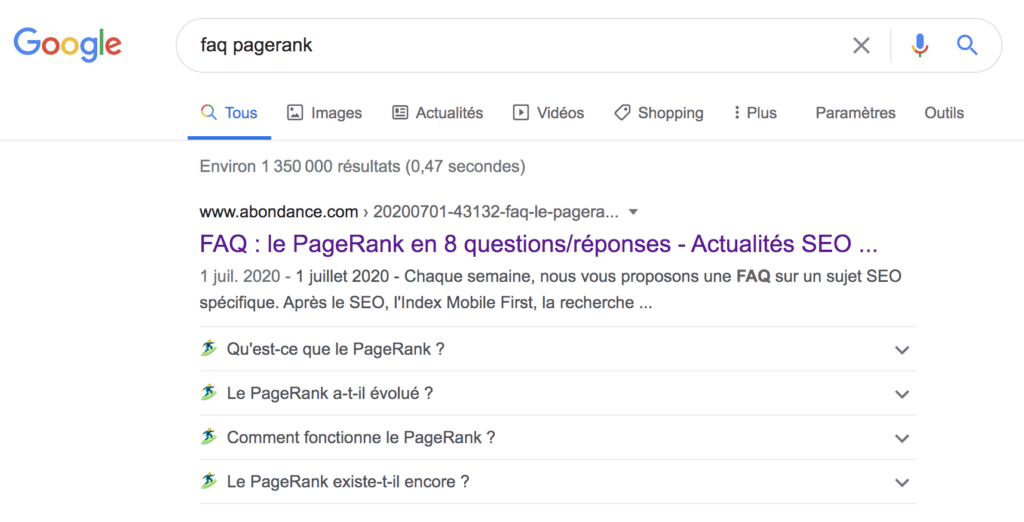Start voice search with the microphone icon
Screen dimensions: 1024x522
pos(920,45)
